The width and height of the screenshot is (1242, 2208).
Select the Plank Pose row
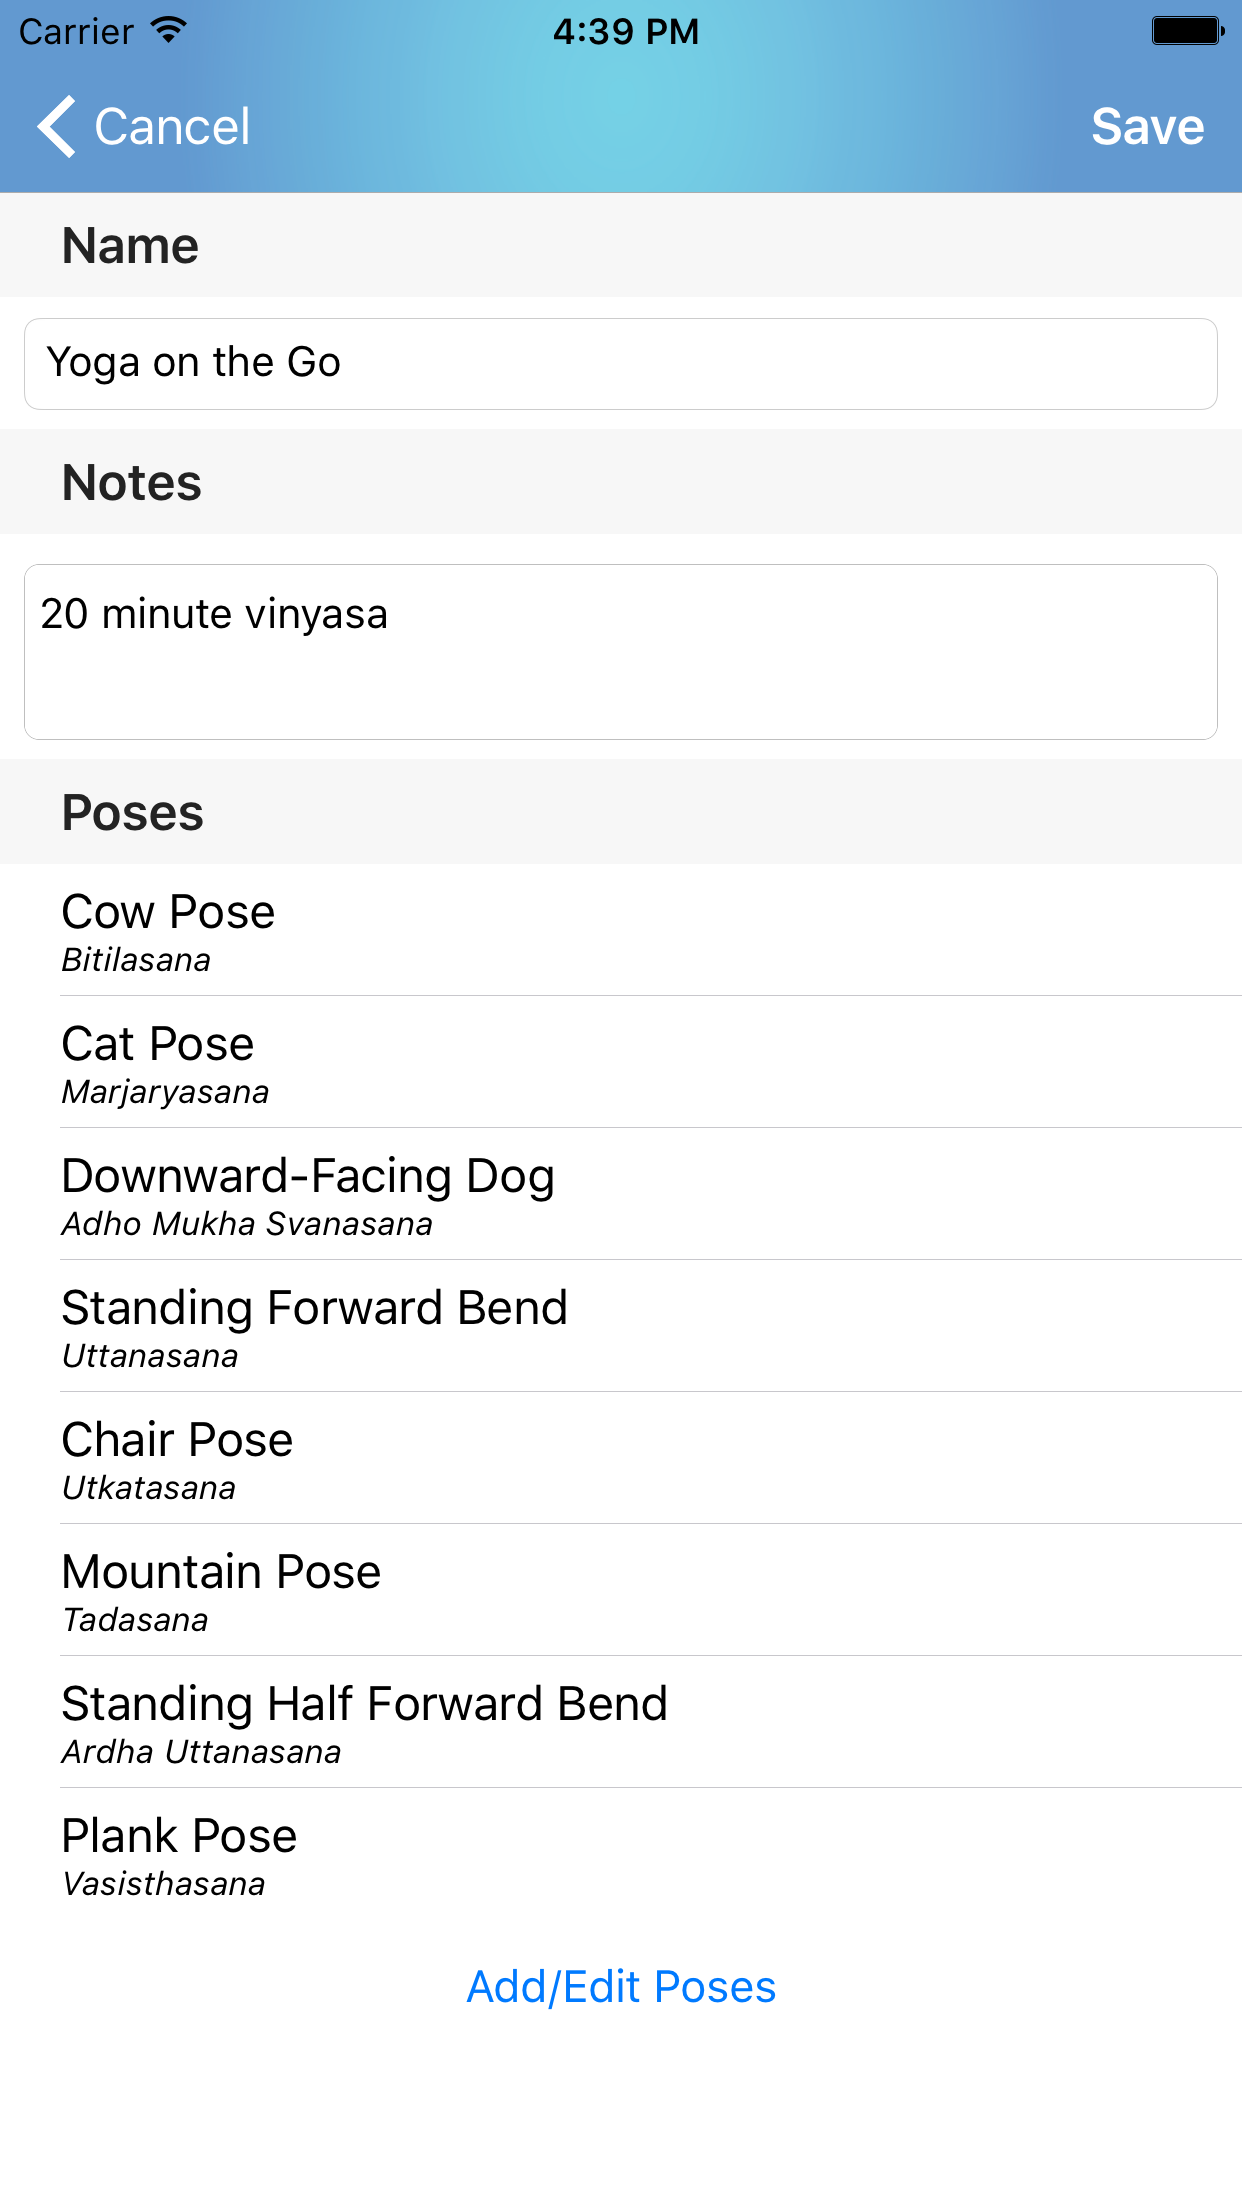[x=621, y=1855]
